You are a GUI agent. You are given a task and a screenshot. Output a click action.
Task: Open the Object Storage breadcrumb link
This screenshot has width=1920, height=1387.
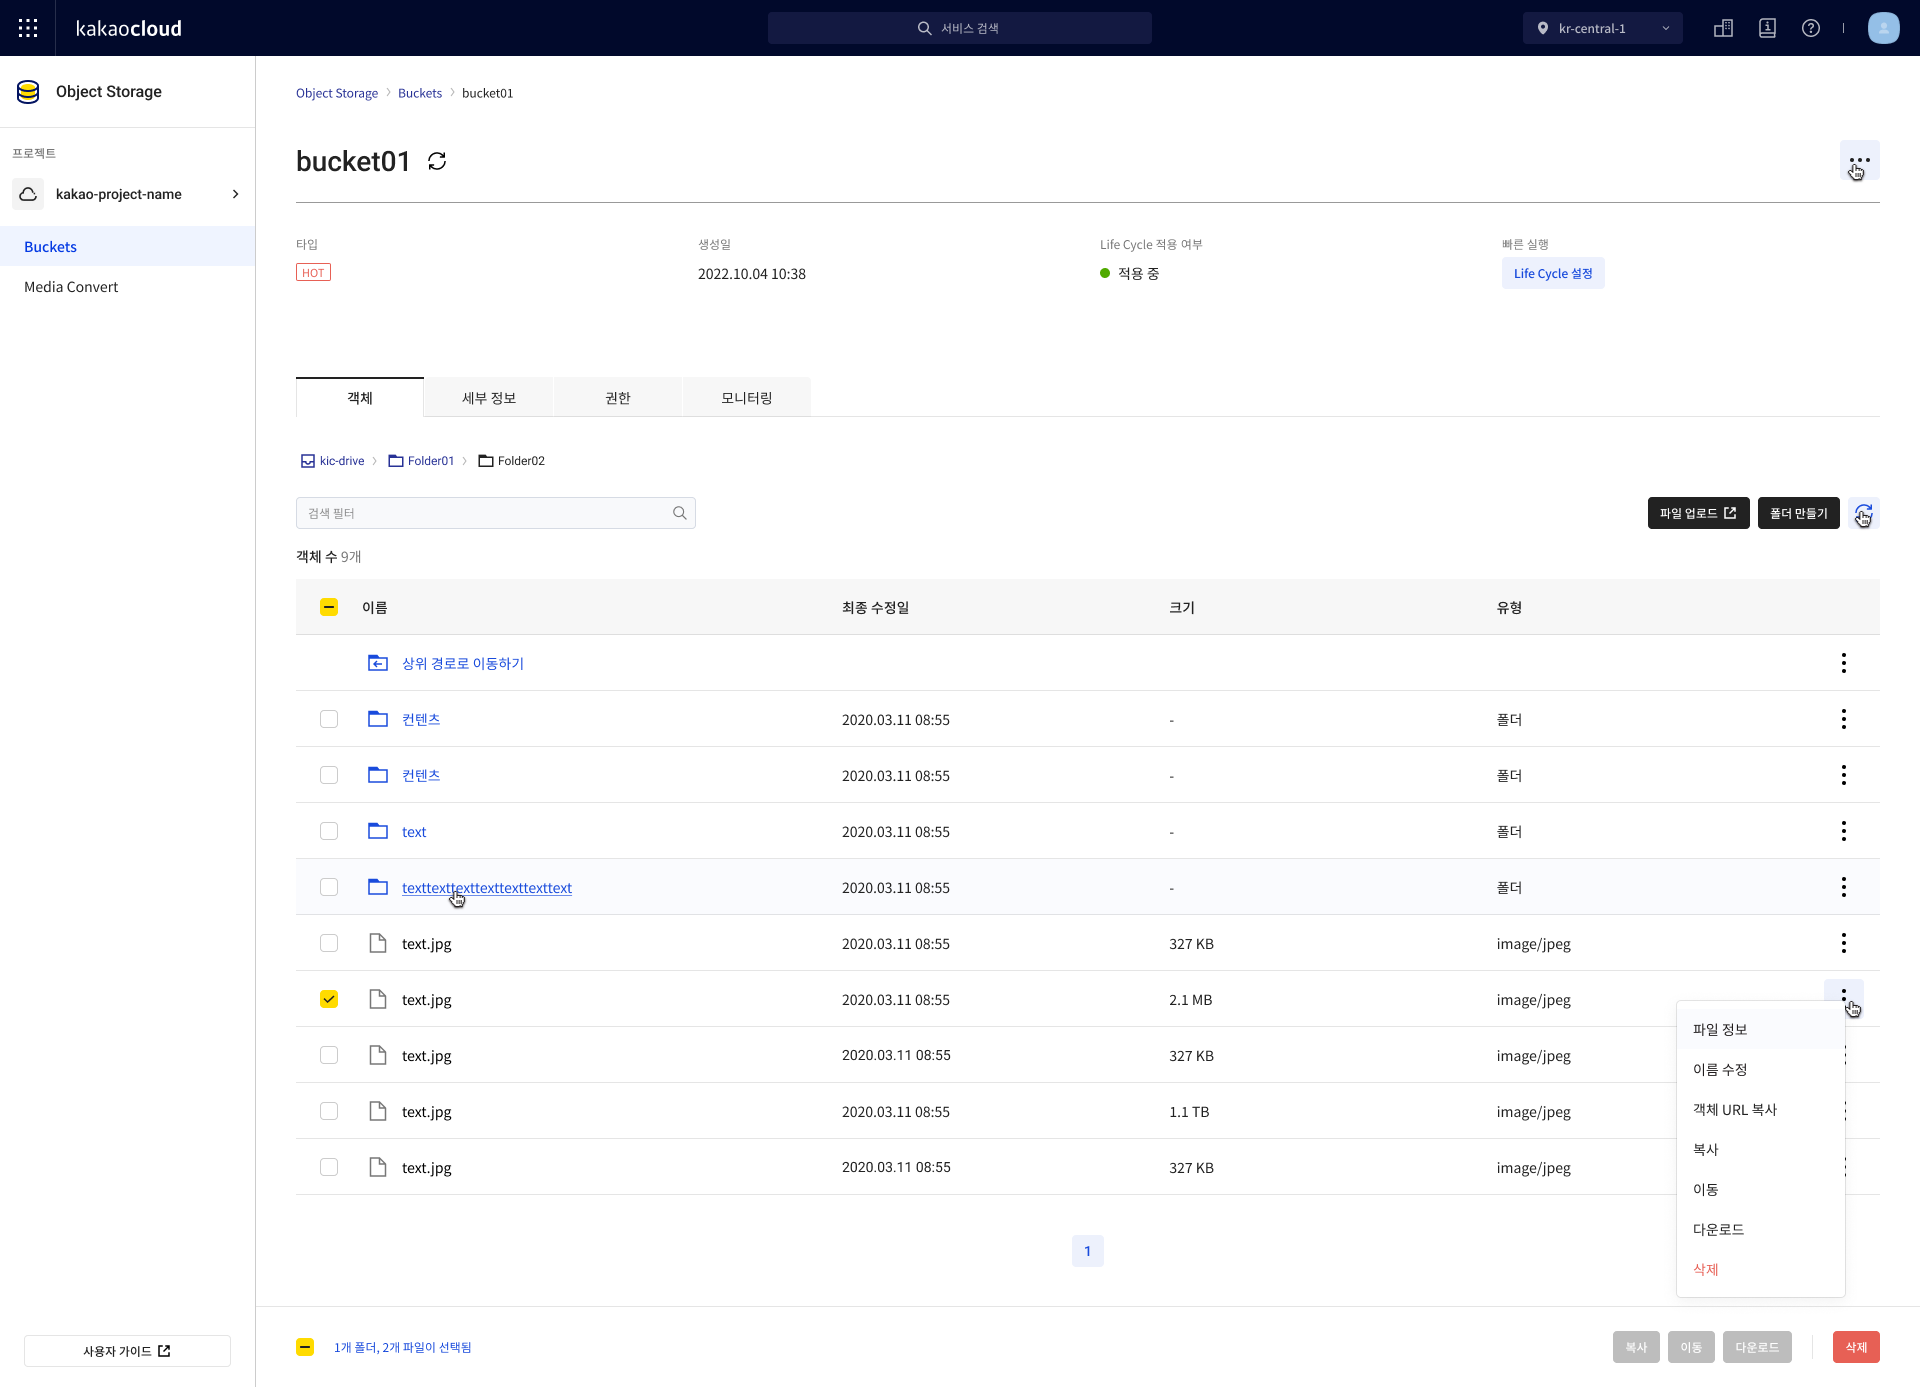pyautogui.click(x=337, y=93)
